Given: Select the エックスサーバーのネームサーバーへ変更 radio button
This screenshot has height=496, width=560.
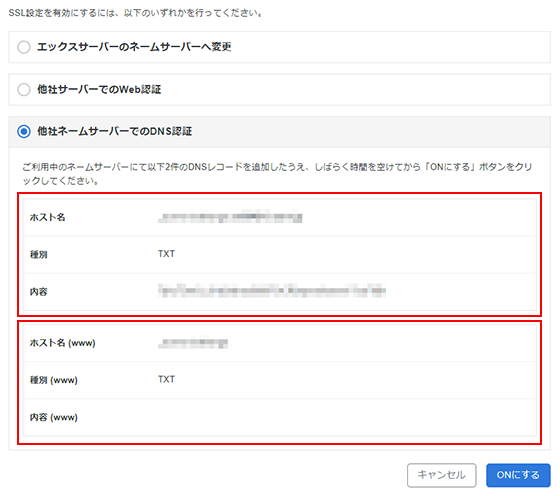Looking at the screenshot, I should pos(24,47).
